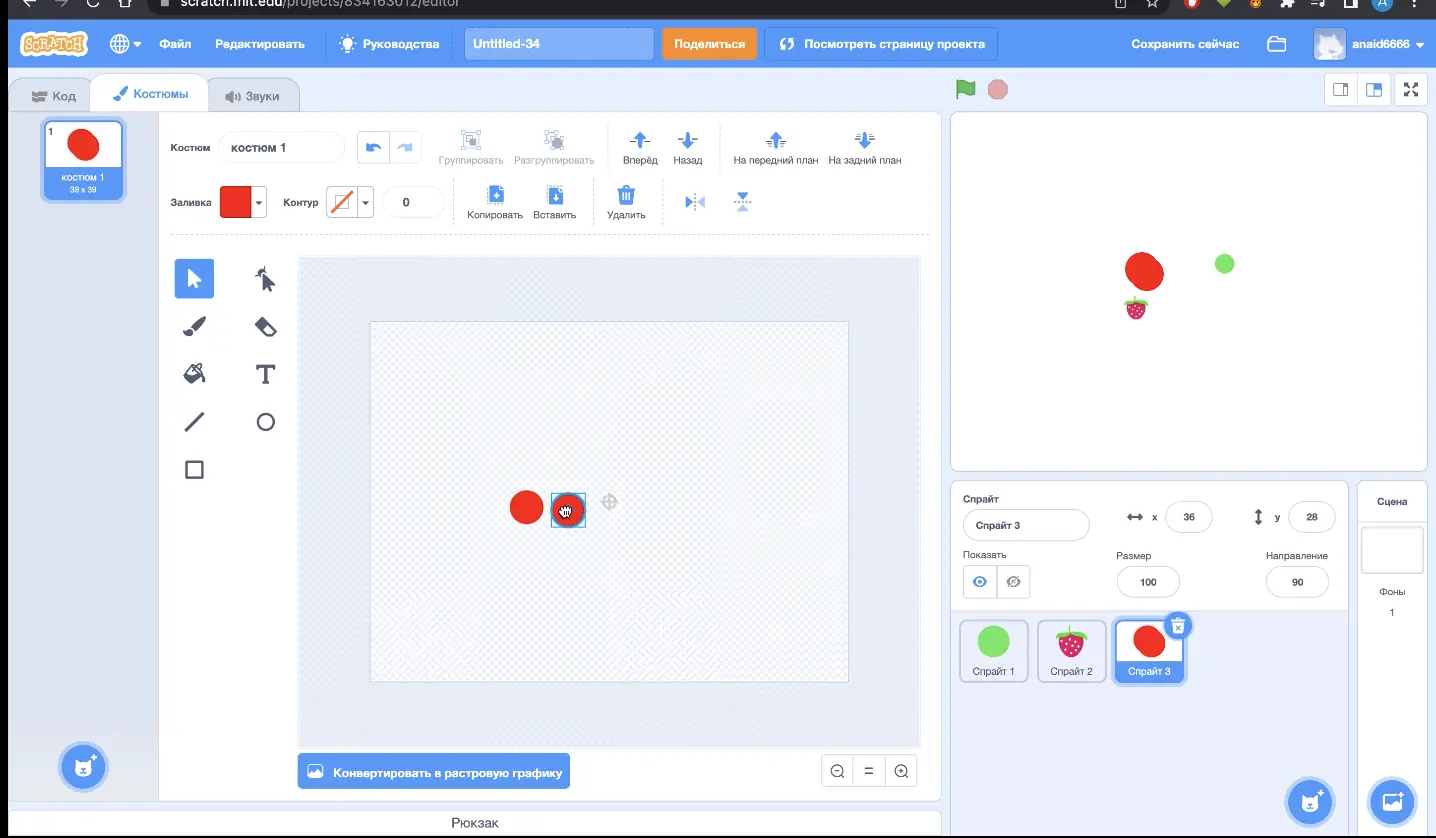
Task: Click the green flag to start
Action: 965,89
